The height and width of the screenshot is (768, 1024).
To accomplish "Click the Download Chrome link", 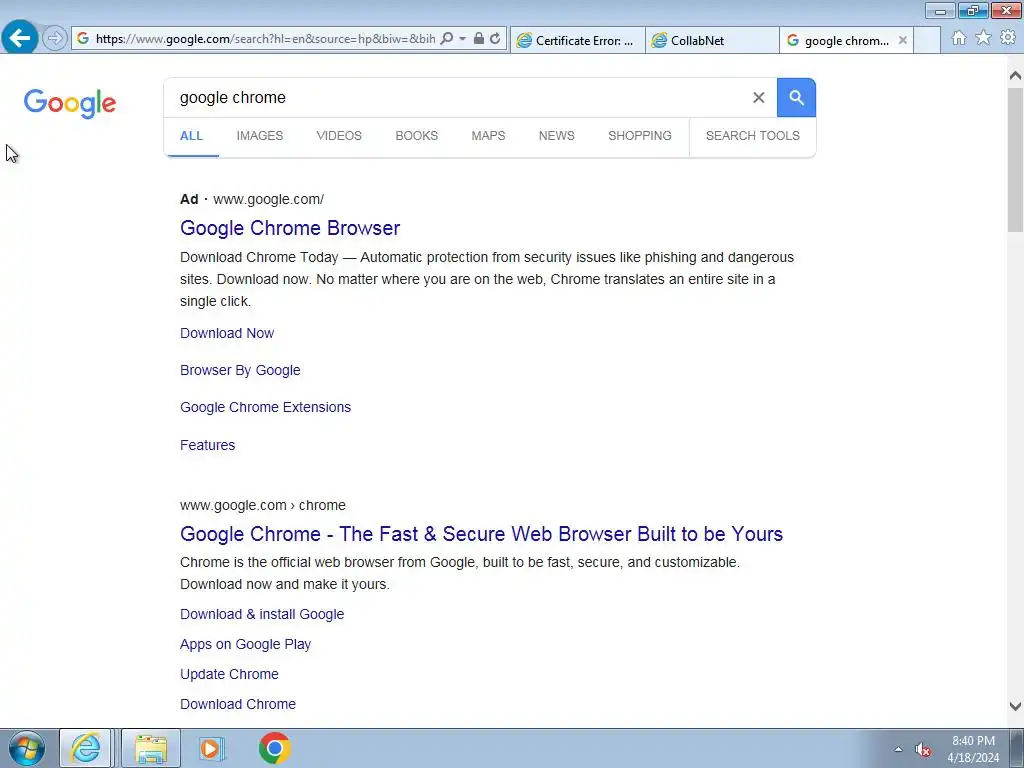I will coord(238,705).
